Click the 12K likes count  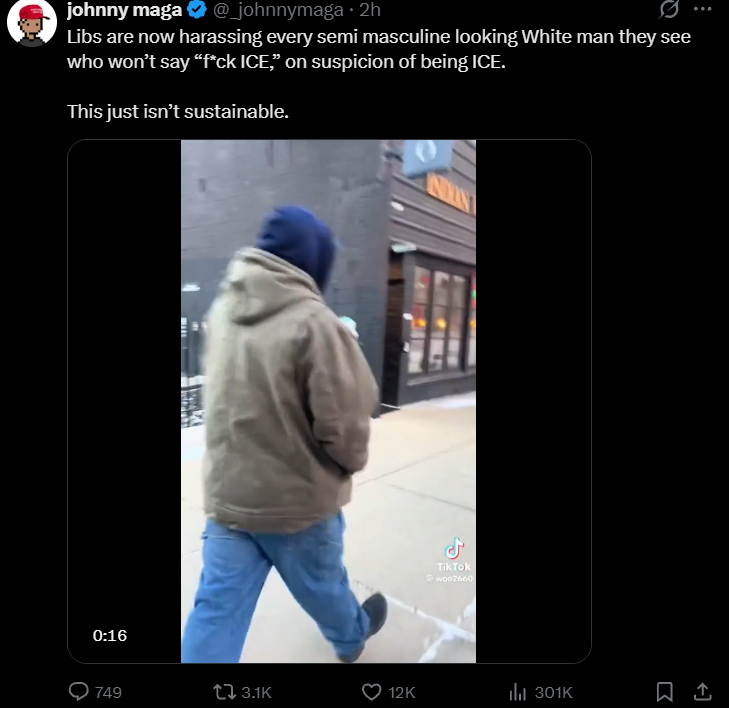click(402, 692)
